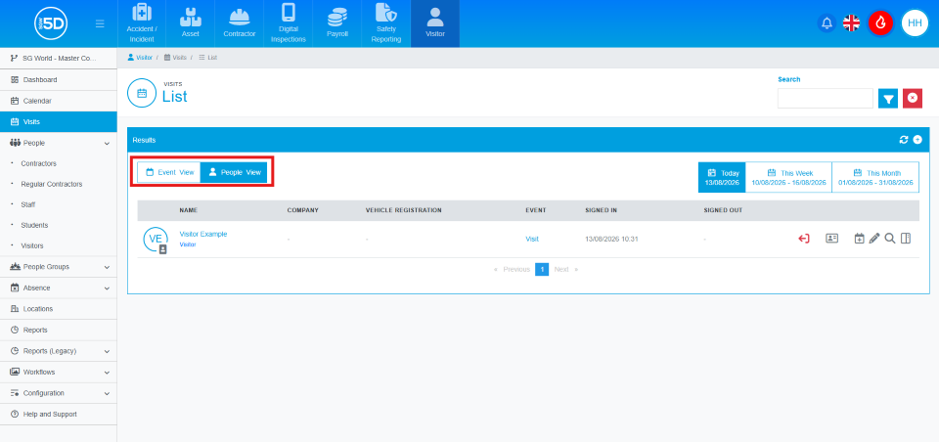
Task: Select page 1 in pagination
Action: (541, 270)
